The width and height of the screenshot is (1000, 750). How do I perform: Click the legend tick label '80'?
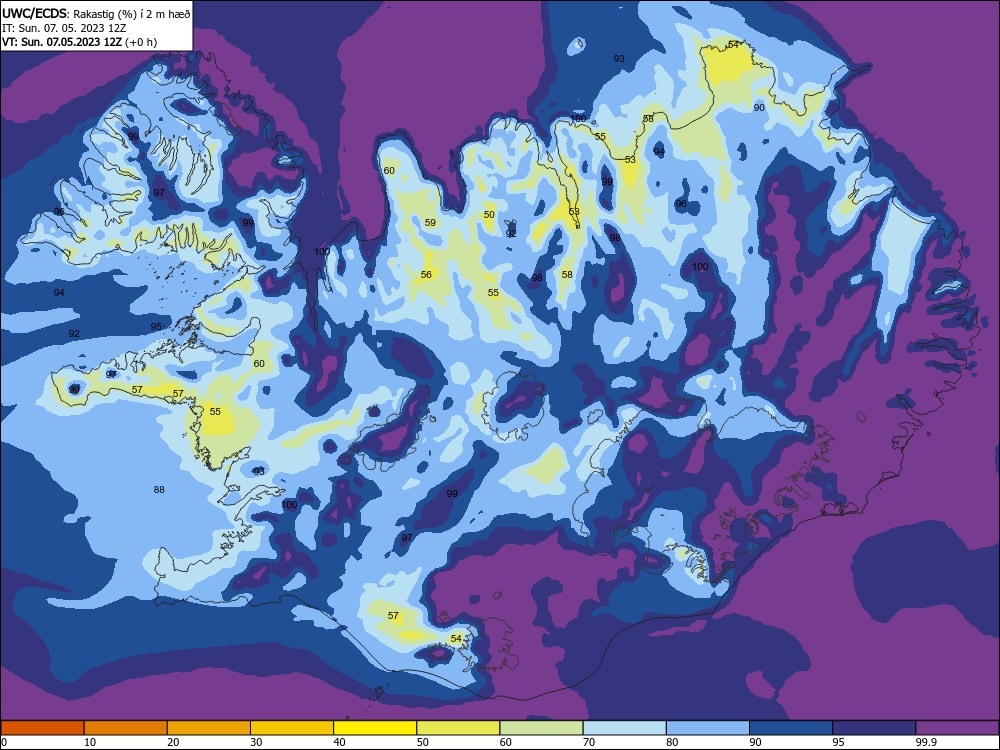point(673,742)
